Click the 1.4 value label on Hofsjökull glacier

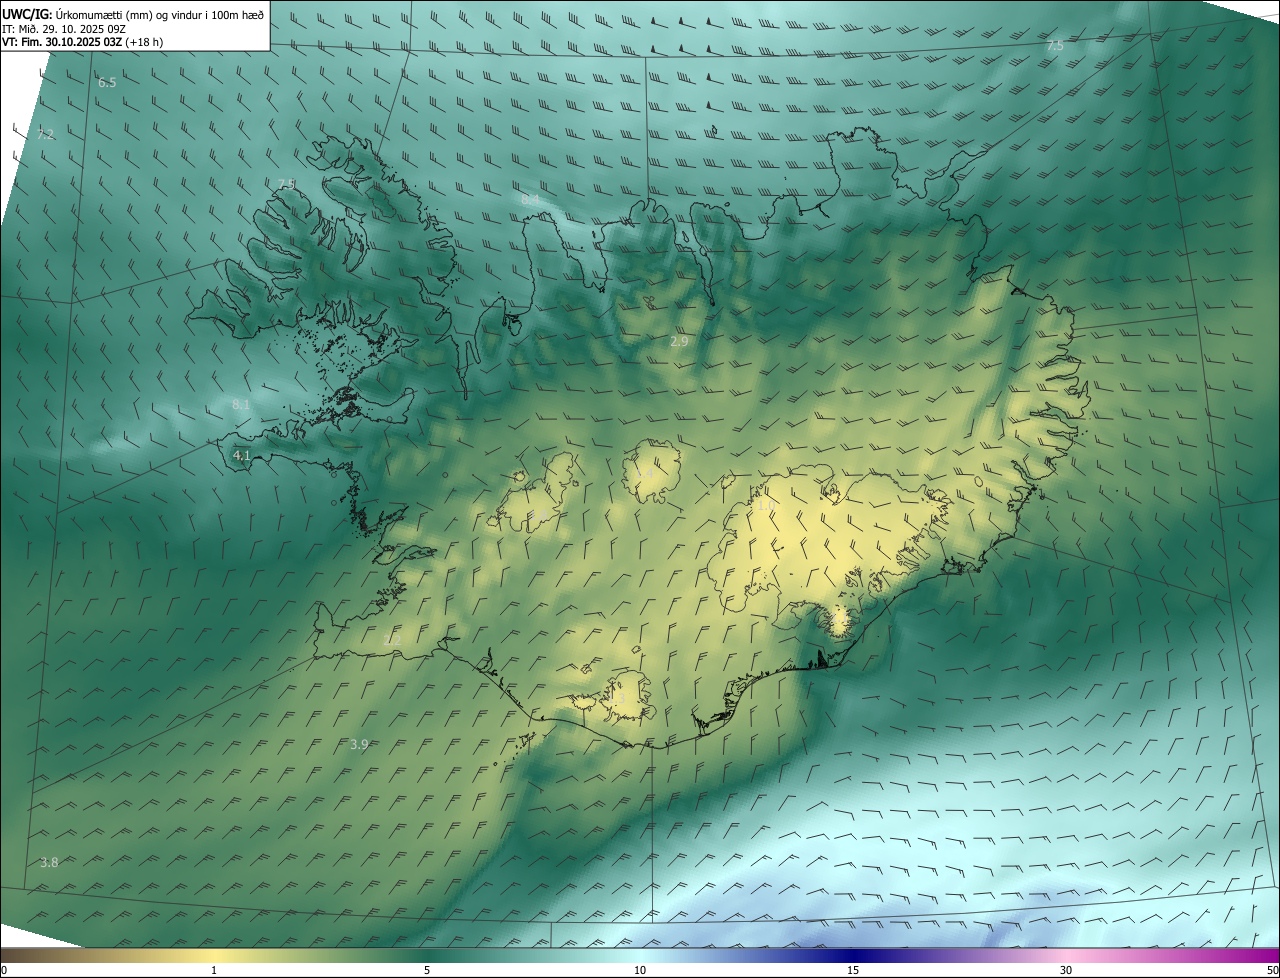(646, 473)
